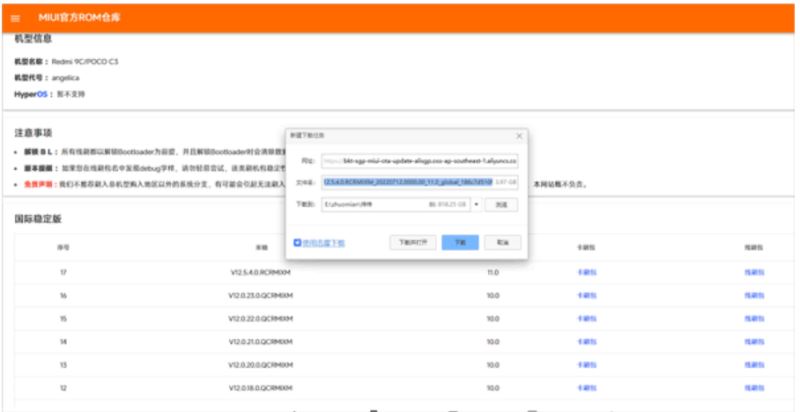The image size is (800, 412).
Task: Open fastboot ROM link for V12.0.21.0.QCRMIXM
Action: pos(754,342)
